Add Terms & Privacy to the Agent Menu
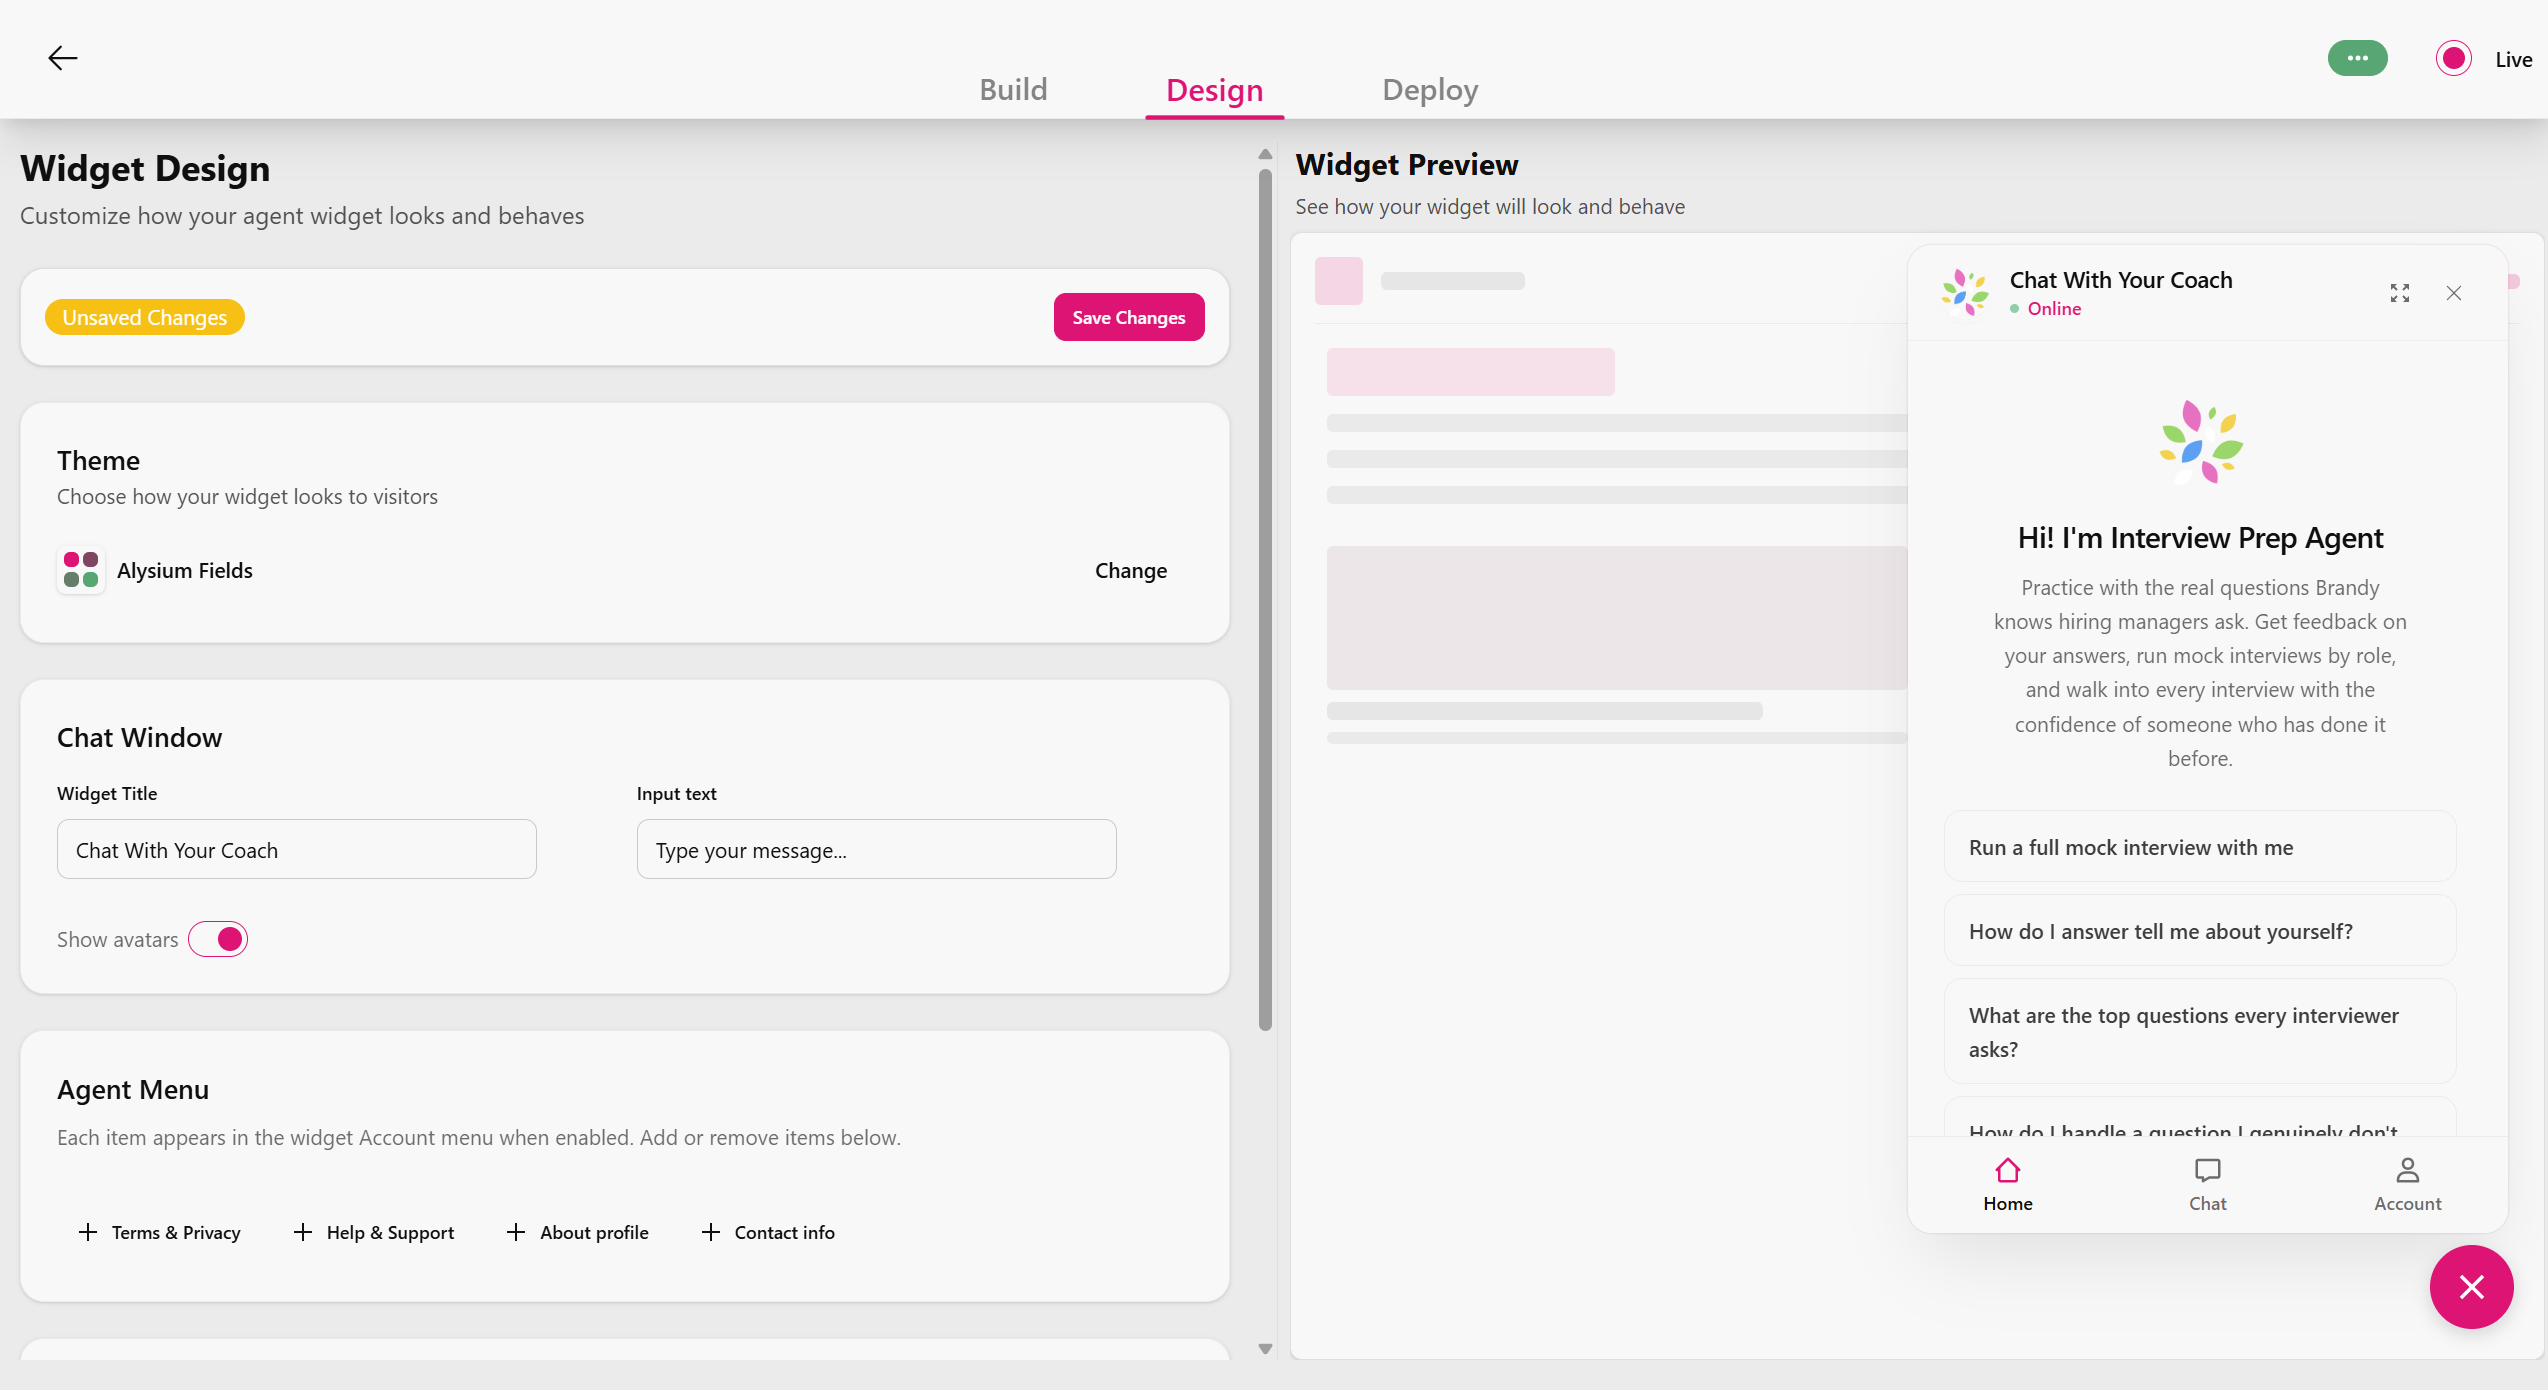Image resolution: width=2548 pixels, height=1390 pixels. [160, 1232]
